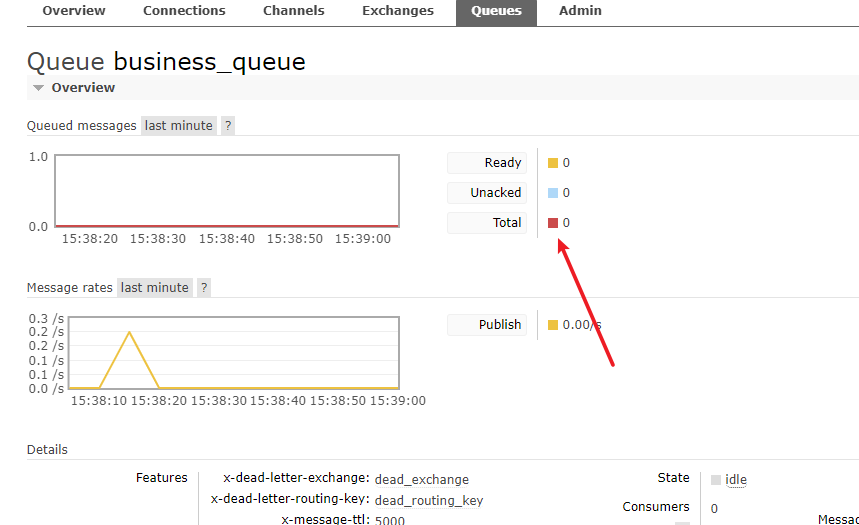This screenshot has width=859, height=525.
Task: Open the Admin tab
Action: [x=580, y=11]
